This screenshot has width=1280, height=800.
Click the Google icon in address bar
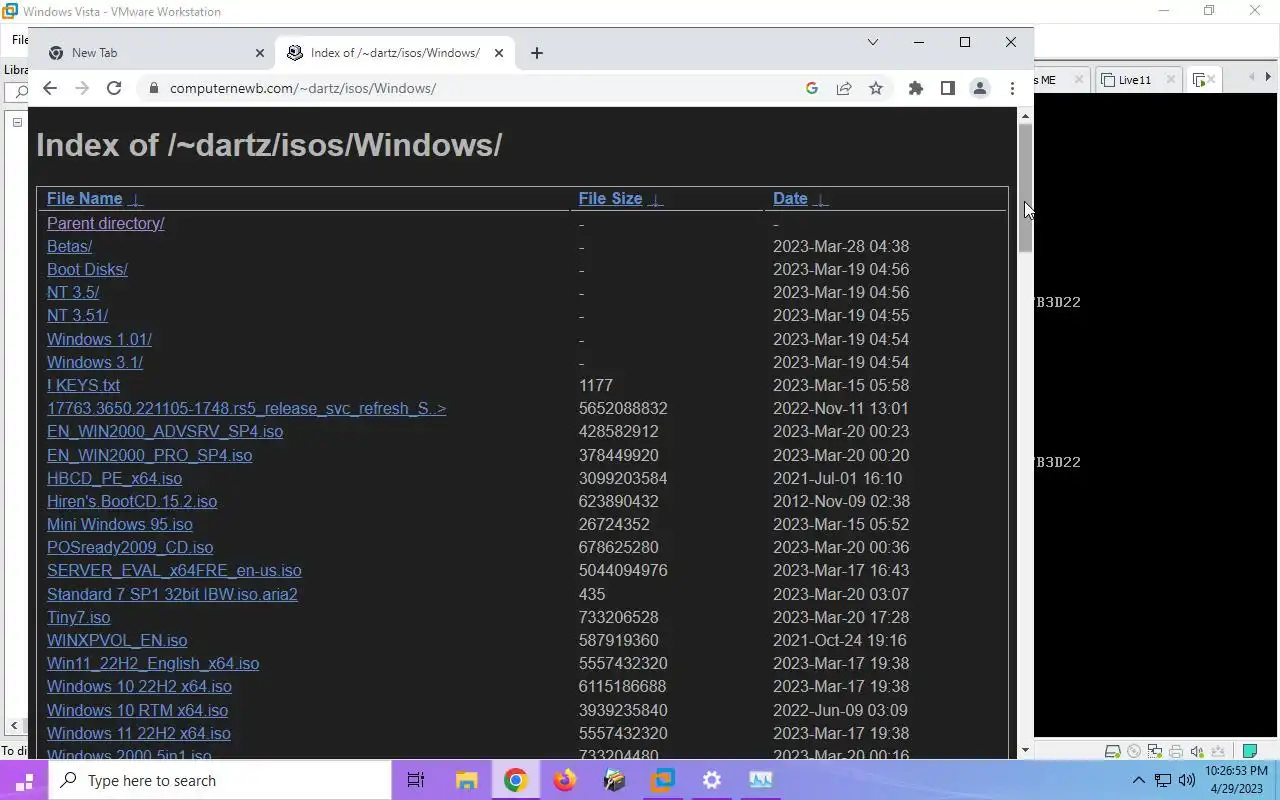click(812, 88)
